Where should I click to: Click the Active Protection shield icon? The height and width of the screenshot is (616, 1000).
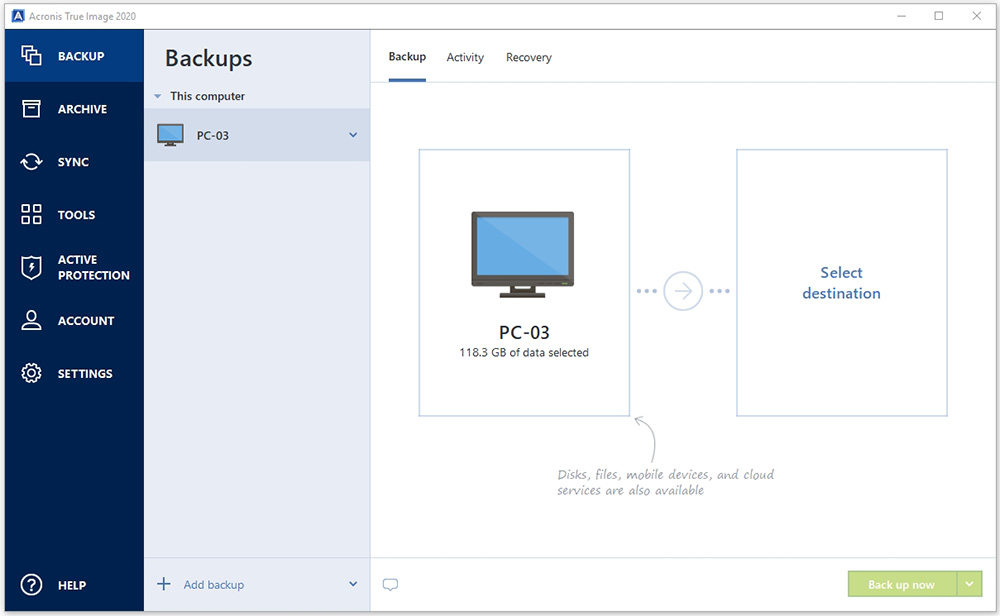[x=31, y=267]
